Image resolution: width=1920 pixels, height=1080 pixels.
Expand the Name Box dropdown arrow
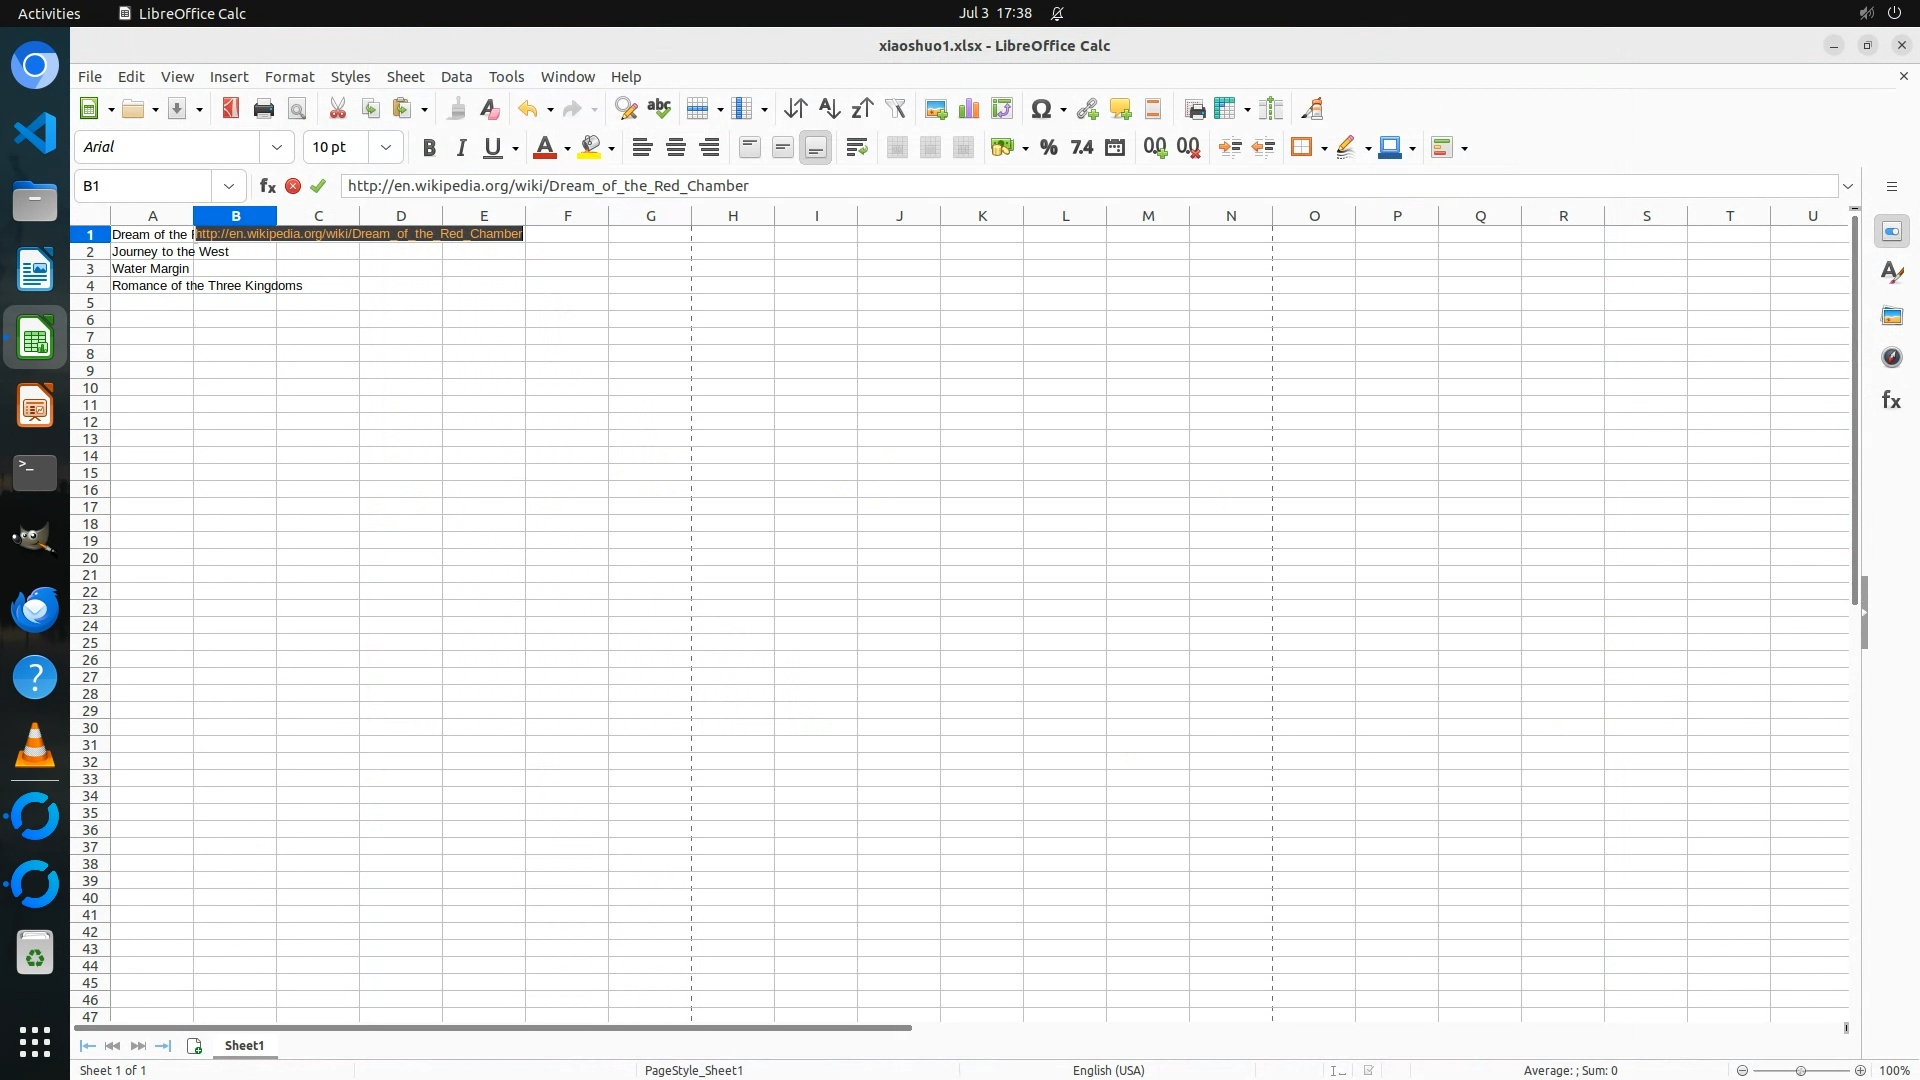(229, 186)
